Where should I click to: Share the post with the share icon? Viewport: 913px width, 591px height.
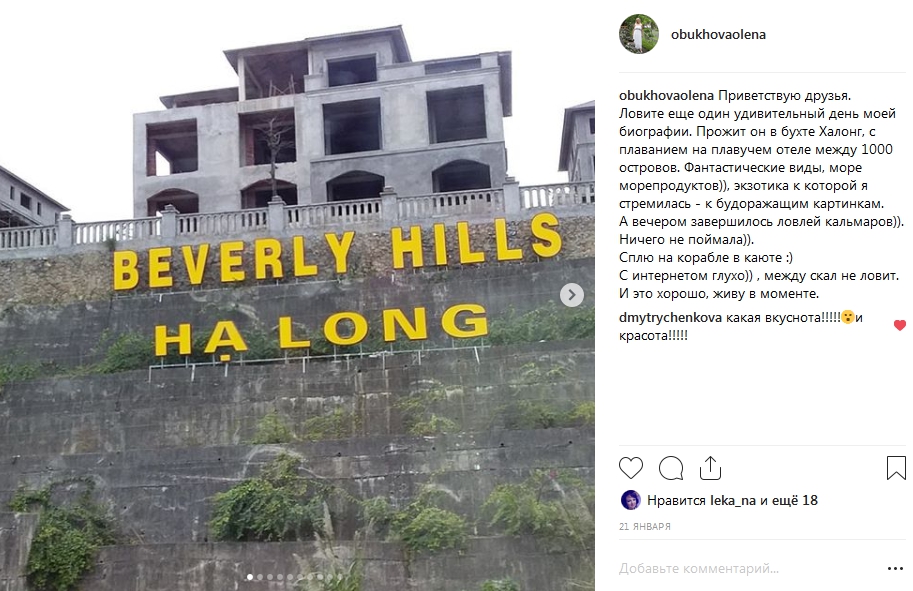click(710, 468)
